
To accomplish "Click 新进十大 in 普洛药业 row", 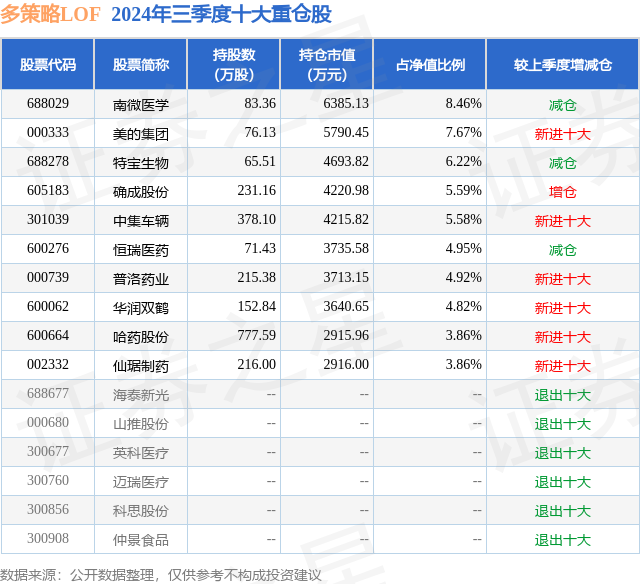I will point(563,279).
